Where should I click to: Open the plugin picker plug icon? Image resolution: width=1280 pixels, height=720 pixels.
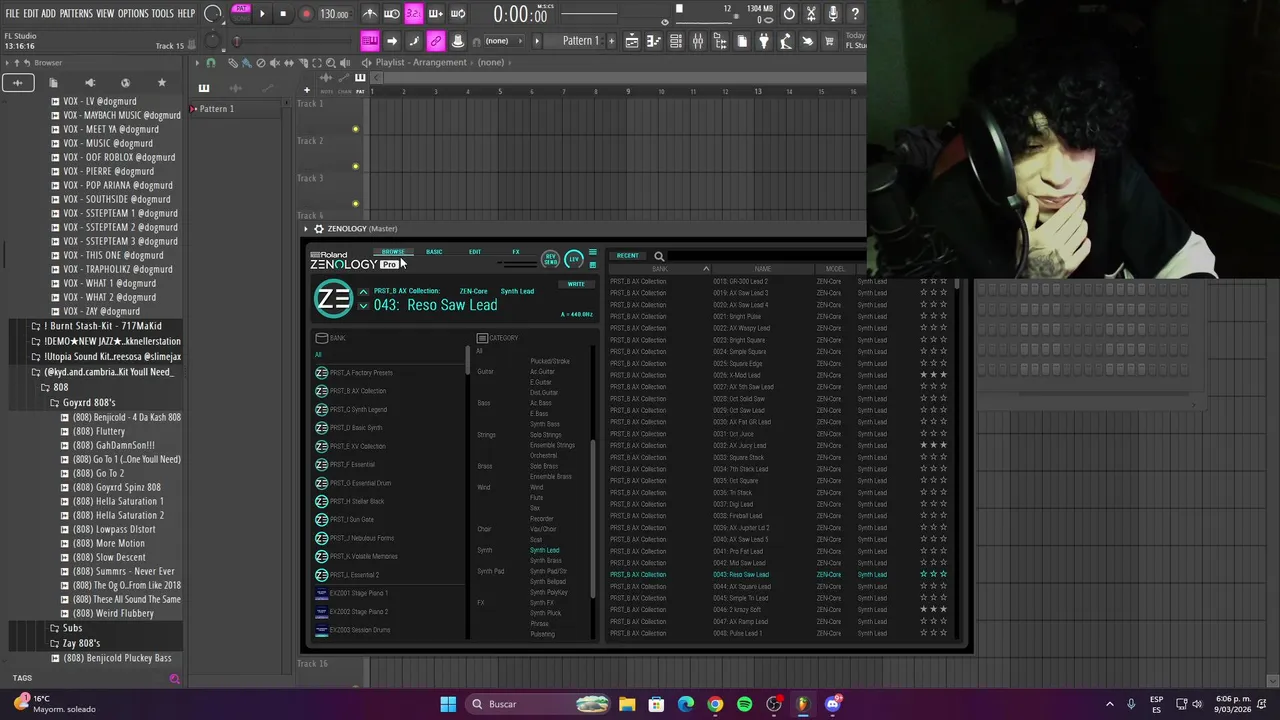pyautogui.click(x=764, y=41)
